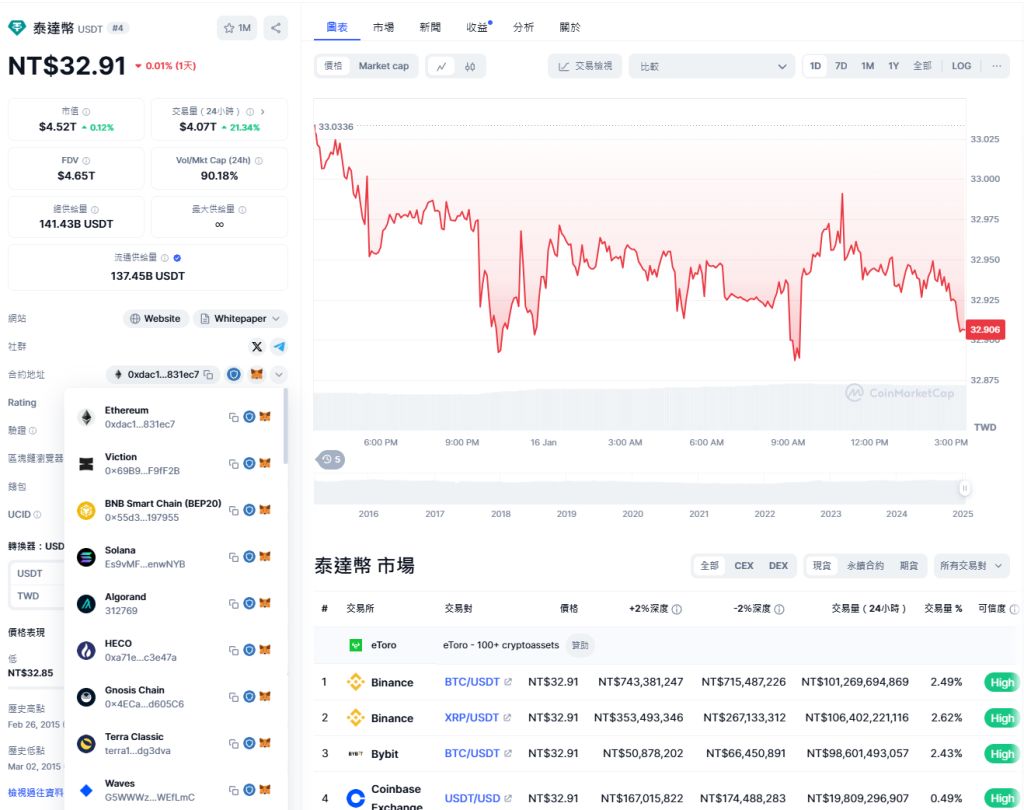Switch to the 新聞 tab

coord(430,27)
